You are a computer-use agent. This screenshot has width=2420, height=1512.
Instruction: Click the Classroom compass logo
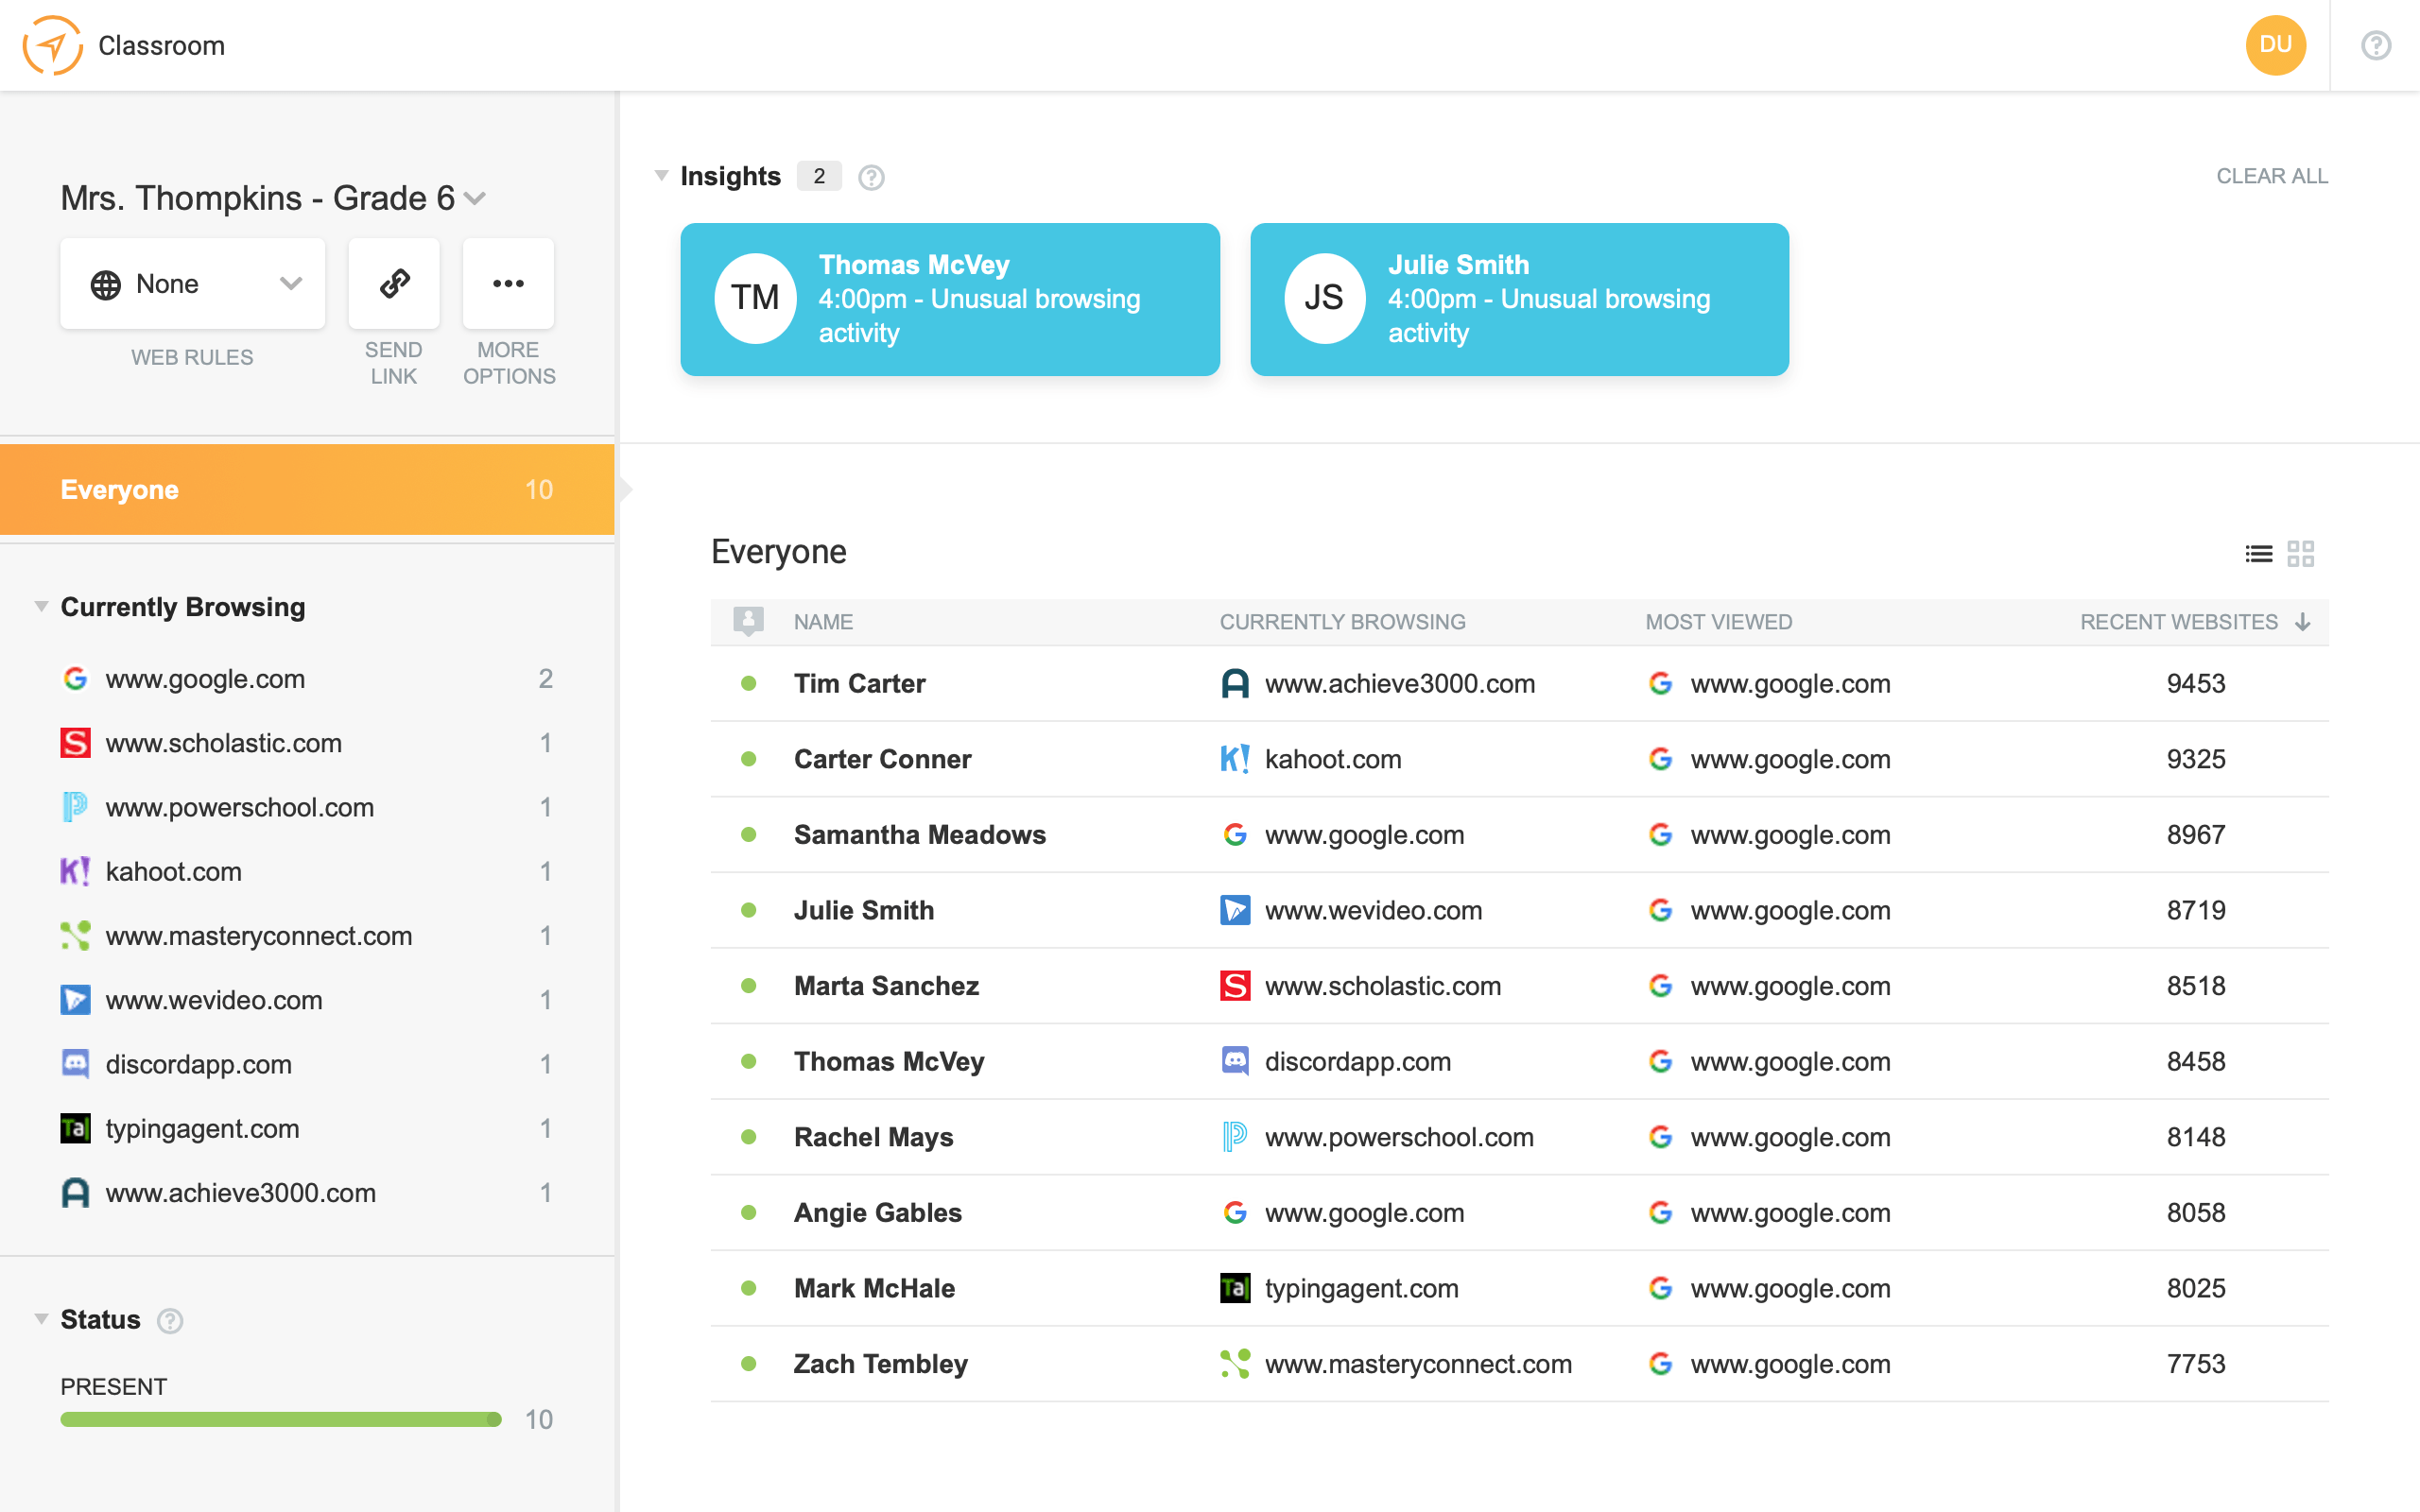[52, 44]
